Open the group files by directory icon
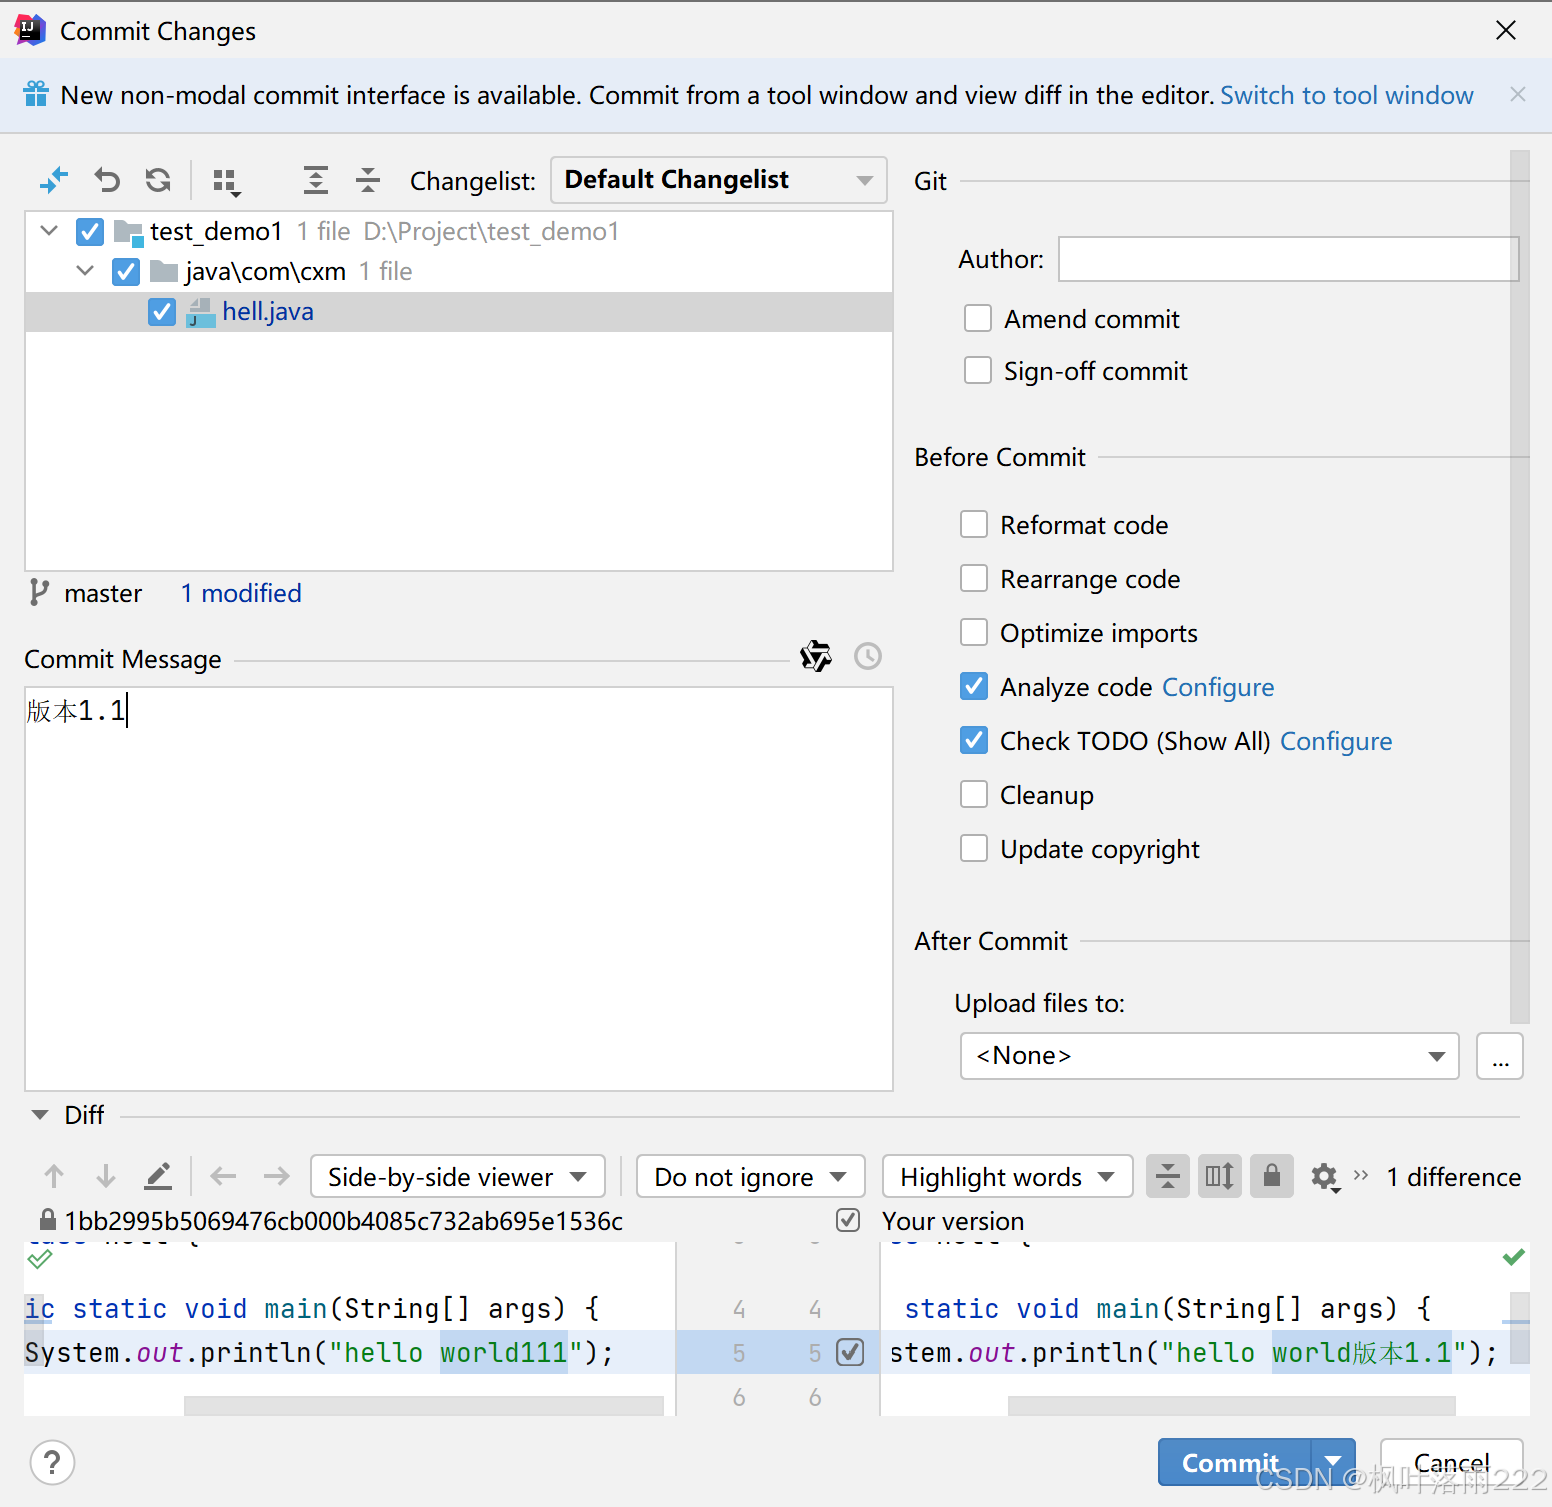1552x1507 pixels. [225, 181]
